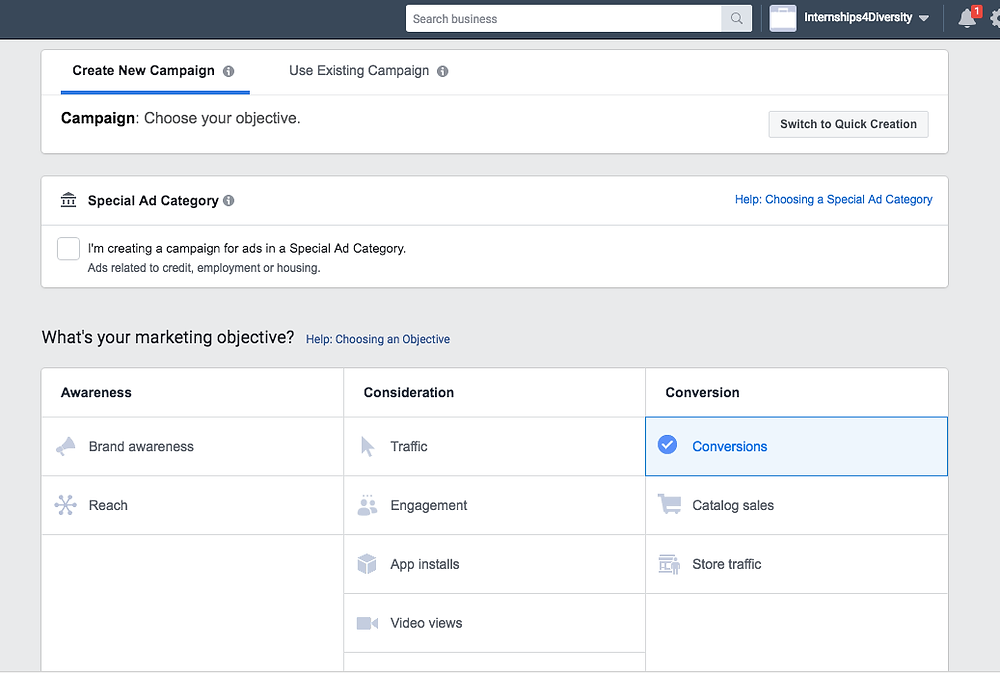Expand the Internships4Diversity account dropdown arrow
The image size is (1000, 673).
coord(923,18)
